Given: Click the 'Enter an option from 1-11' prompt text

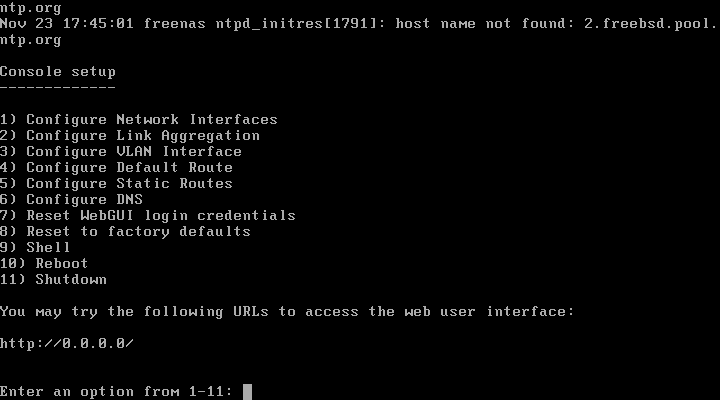Looking at the screenshot, I should click(116, 392).
